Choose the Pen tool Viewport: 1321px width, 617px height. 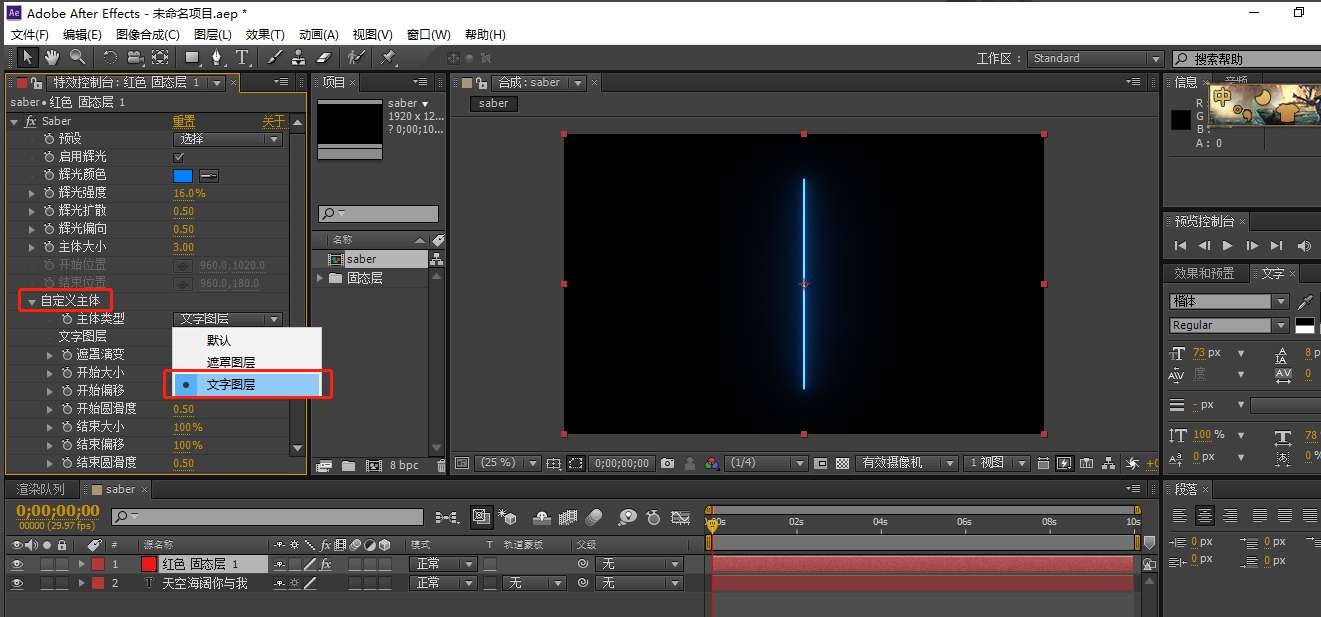tap(217, 58)
